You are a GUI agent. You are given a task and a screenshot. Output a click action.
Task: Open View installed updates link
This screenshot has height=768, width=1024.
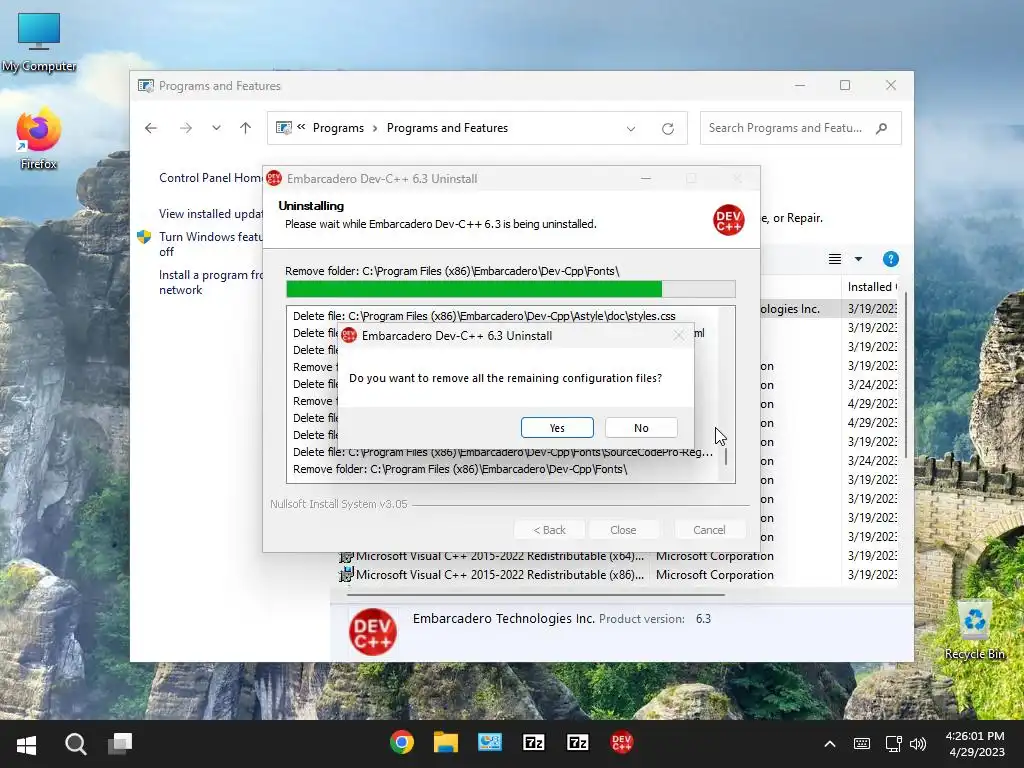click(210, 214)
